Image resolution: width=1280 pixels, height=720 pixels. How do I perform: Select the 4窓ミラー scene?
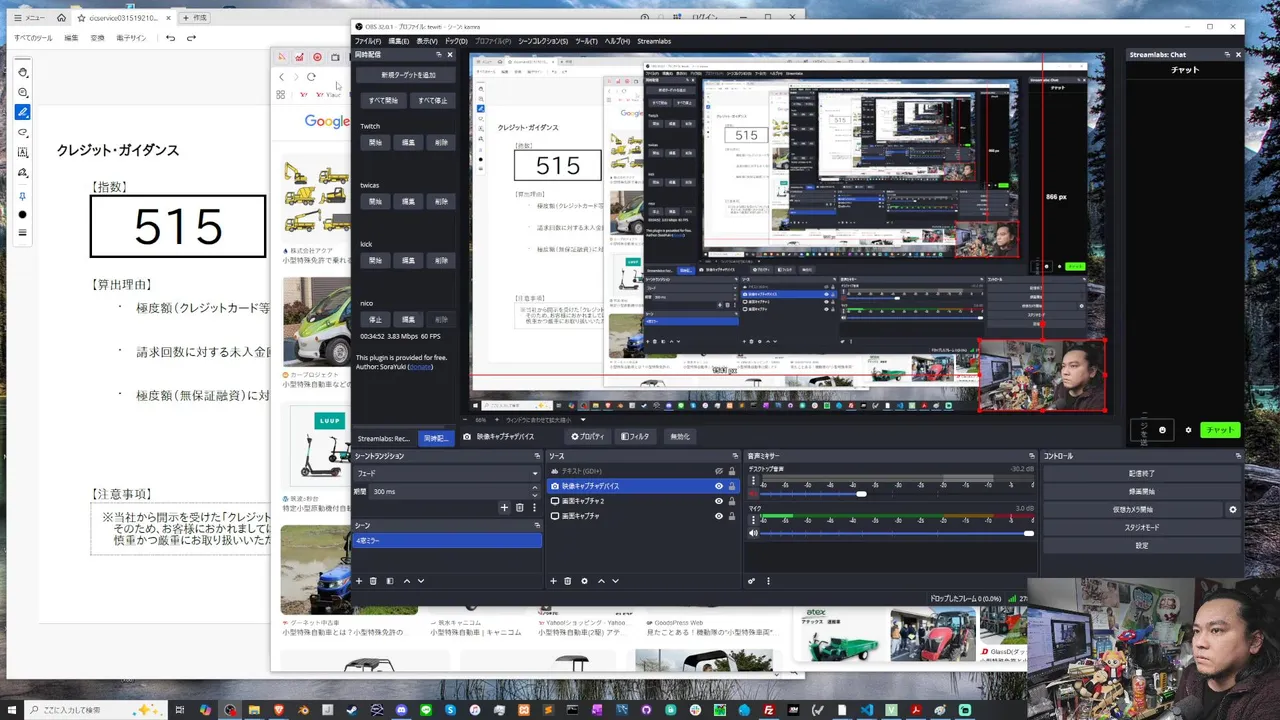(447, 541)
